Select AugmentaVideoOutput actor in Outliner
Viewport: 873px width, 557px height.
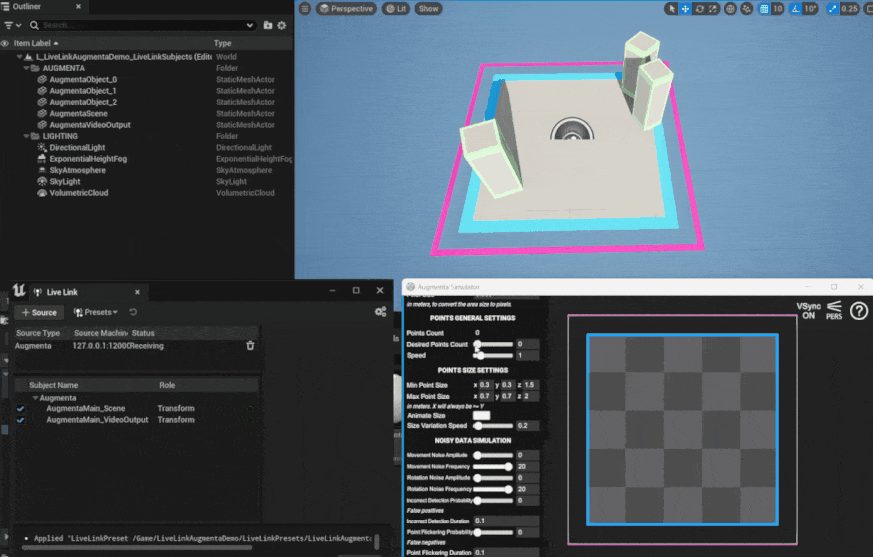coord(90,125)
